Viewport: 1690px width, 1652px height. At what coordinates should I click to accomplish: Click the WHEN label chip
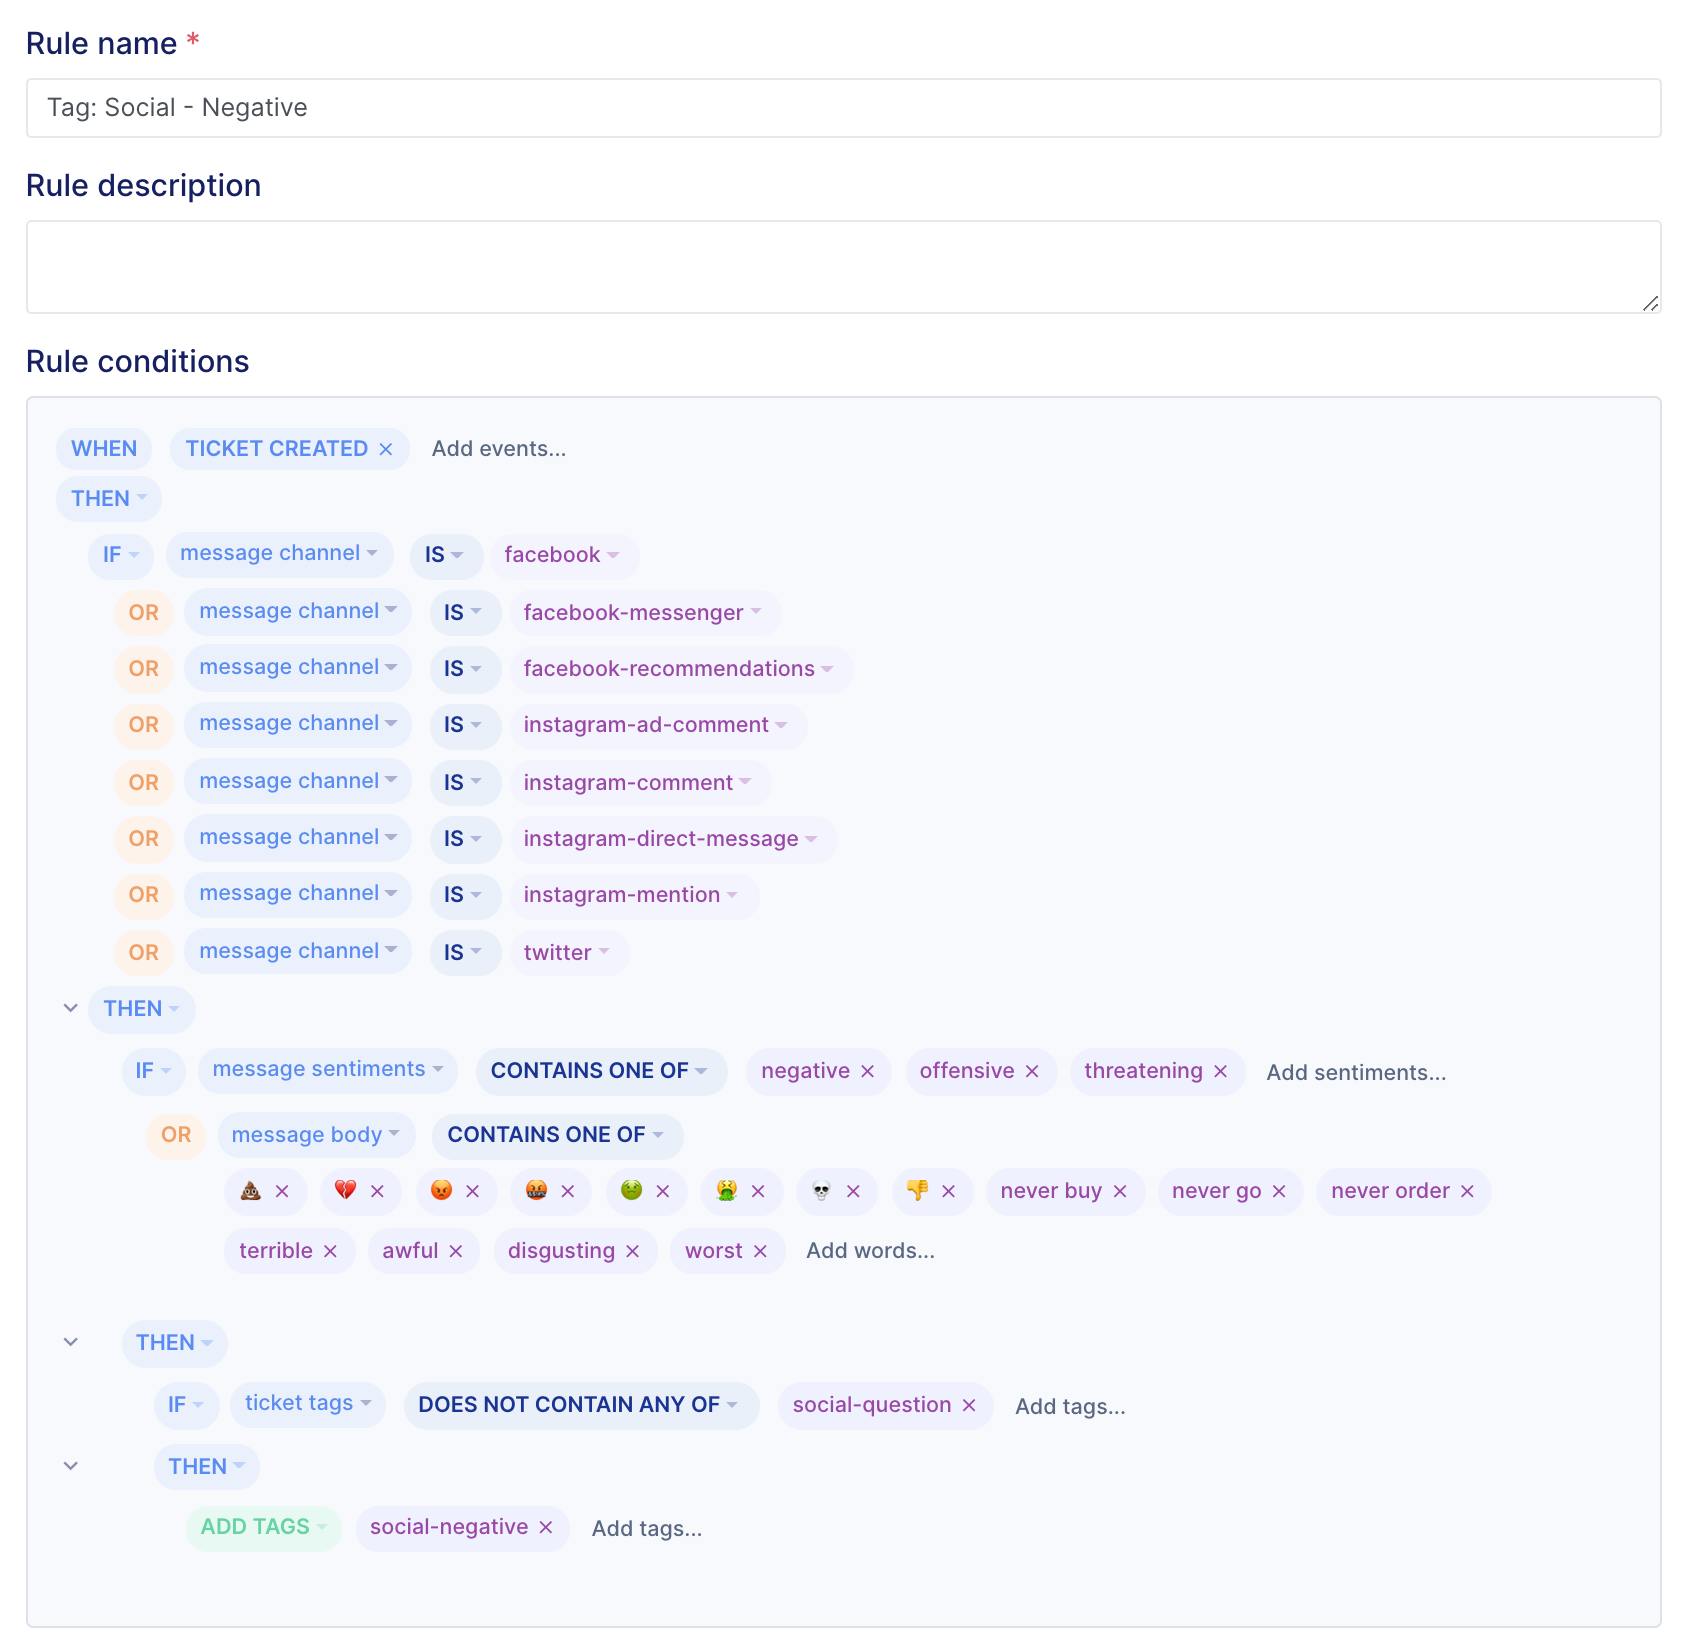(104, 449)
